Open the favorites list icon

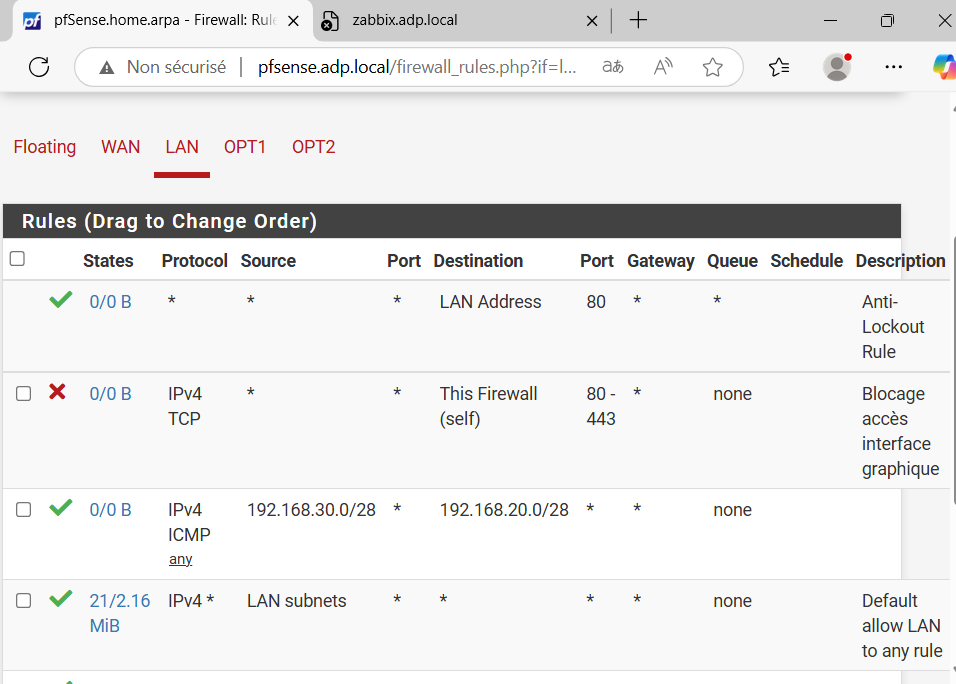point(779,67)
